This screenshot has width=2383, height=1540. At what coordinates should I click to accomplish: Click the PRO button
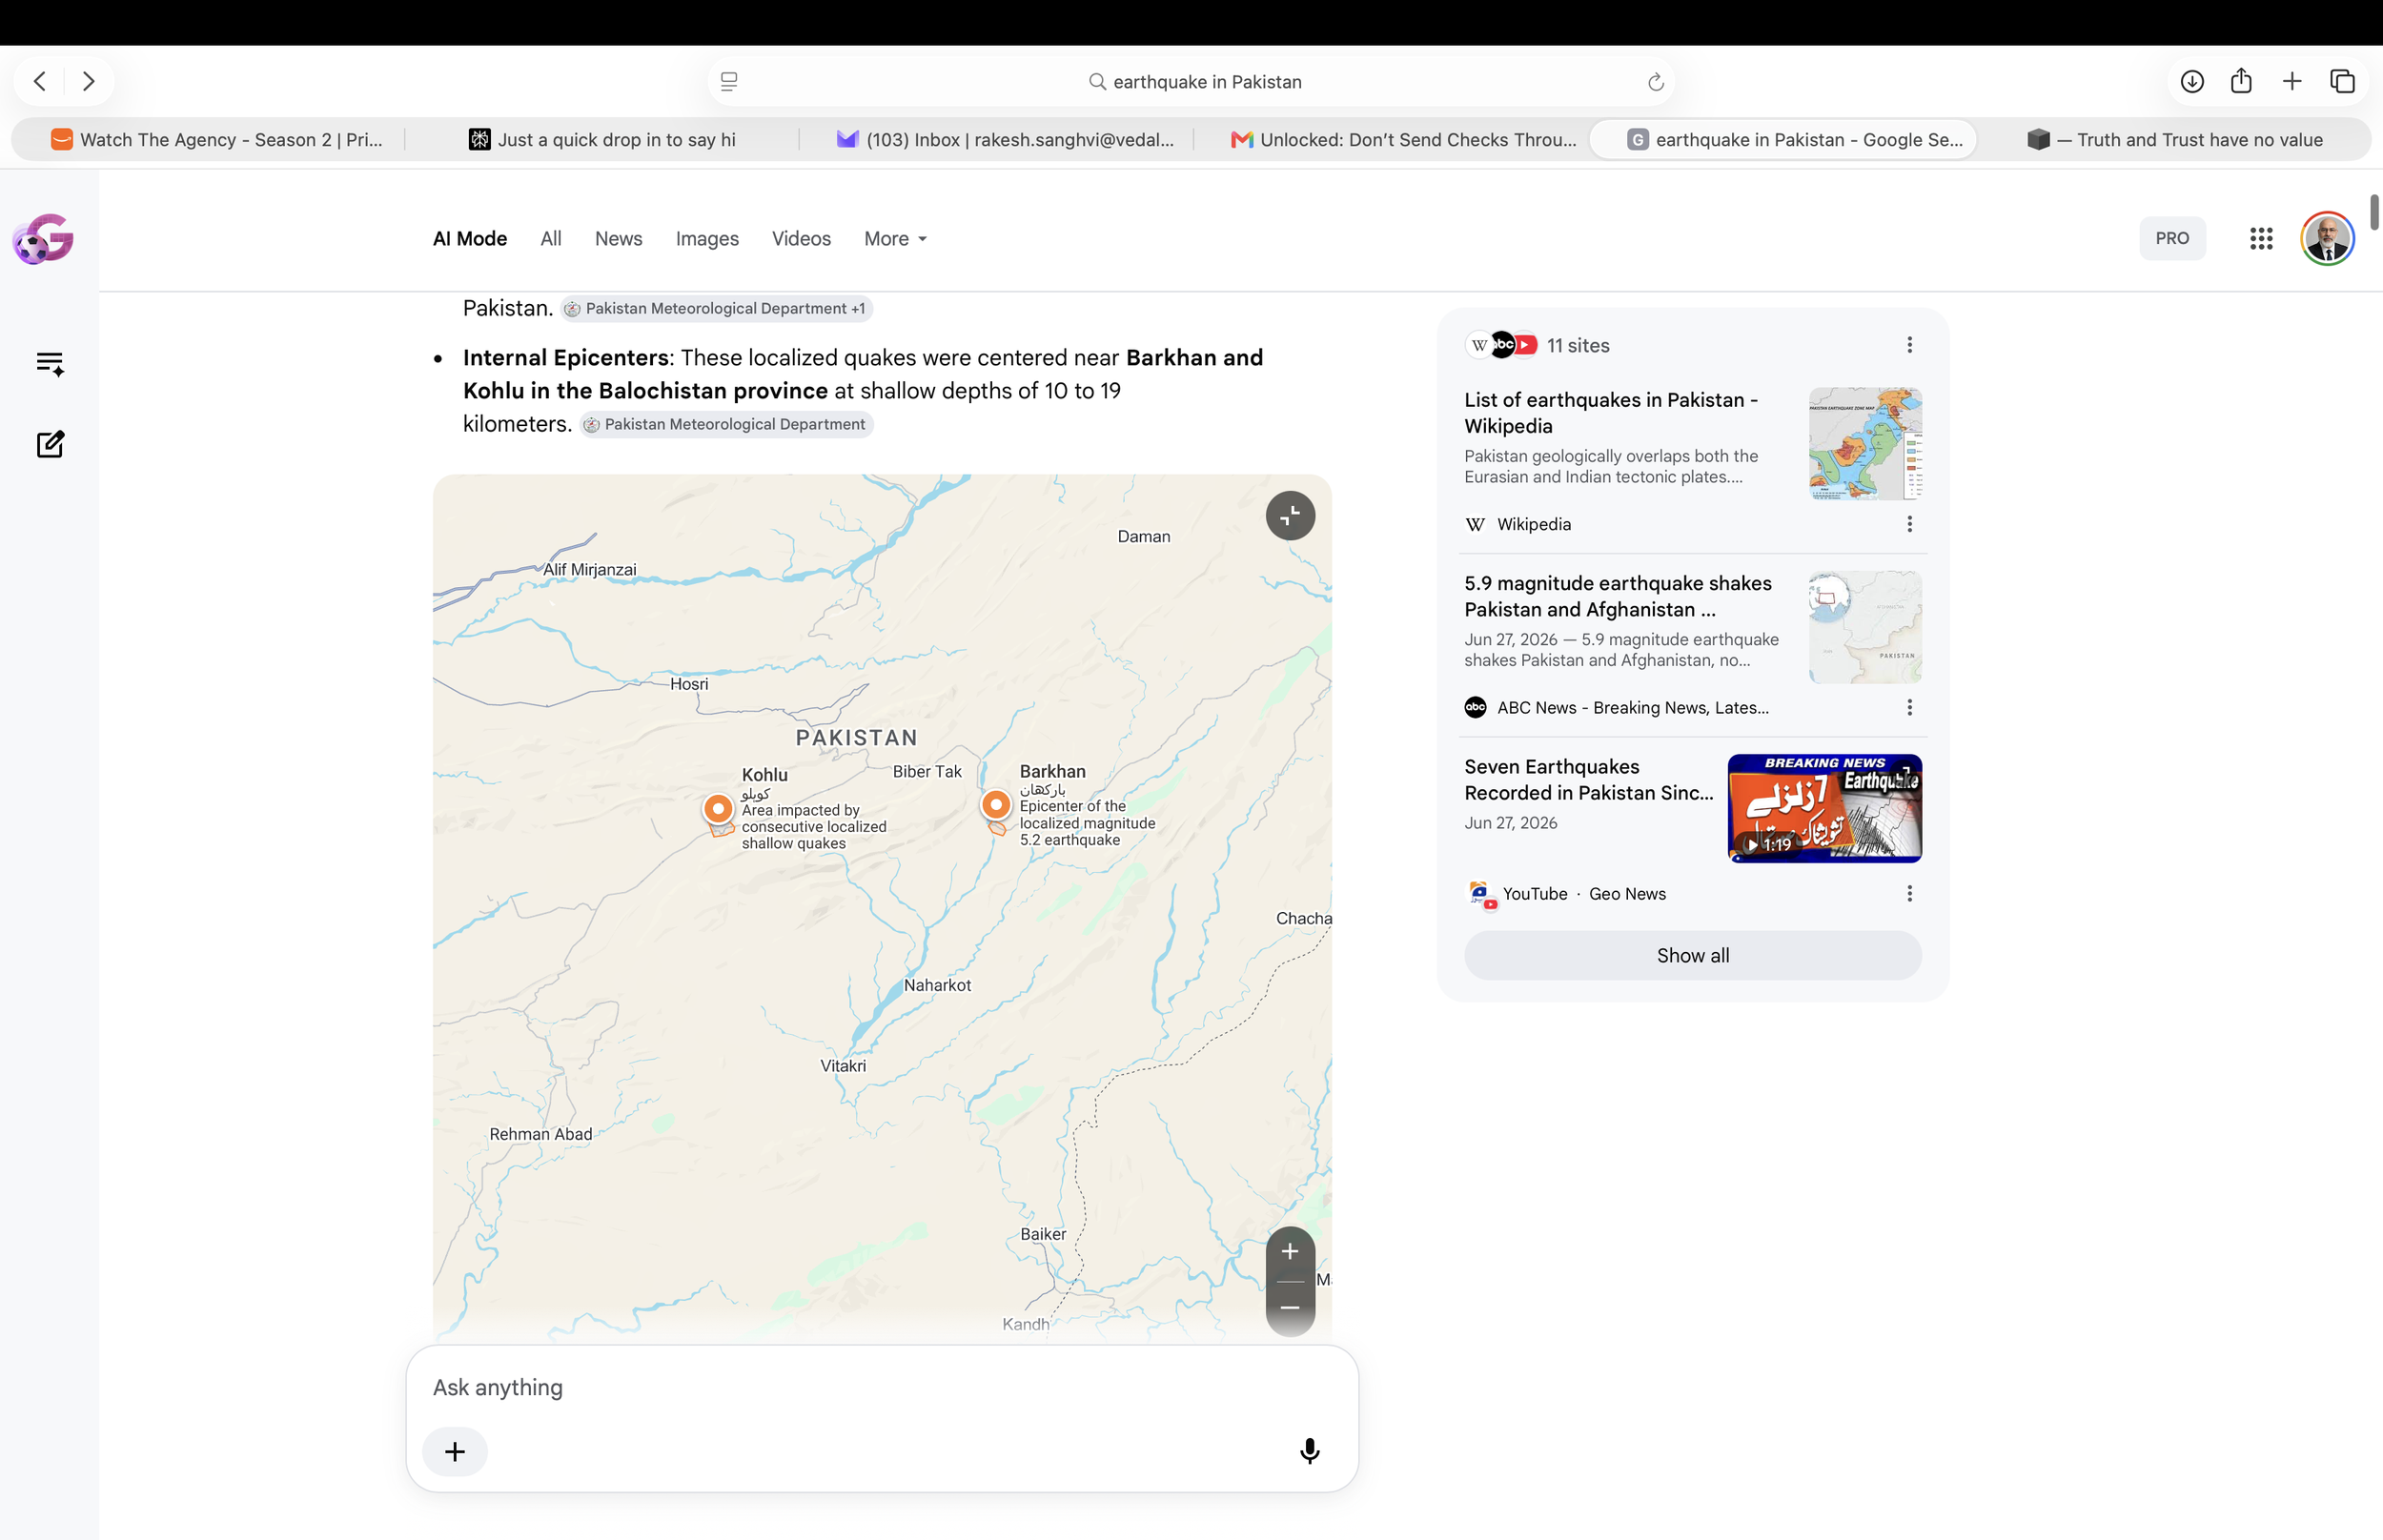[2172, 238]
